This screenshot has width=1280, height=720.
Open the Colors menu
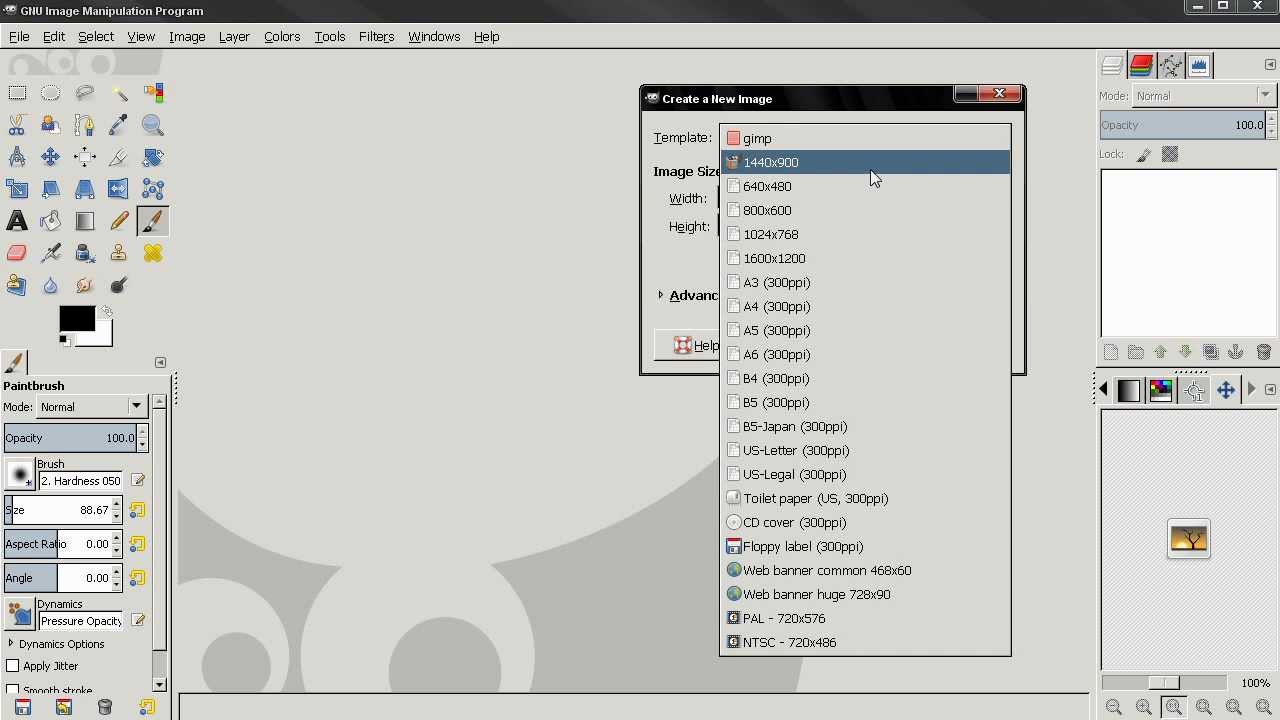(x=282, y=36)
